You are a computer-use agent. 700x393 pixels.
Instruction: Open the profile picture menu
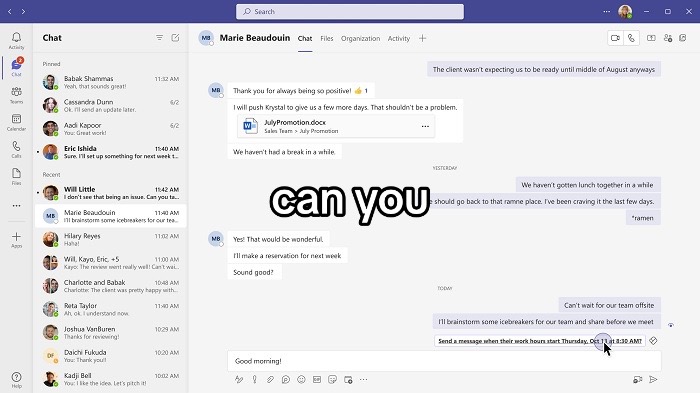click(x=625, y=12)
